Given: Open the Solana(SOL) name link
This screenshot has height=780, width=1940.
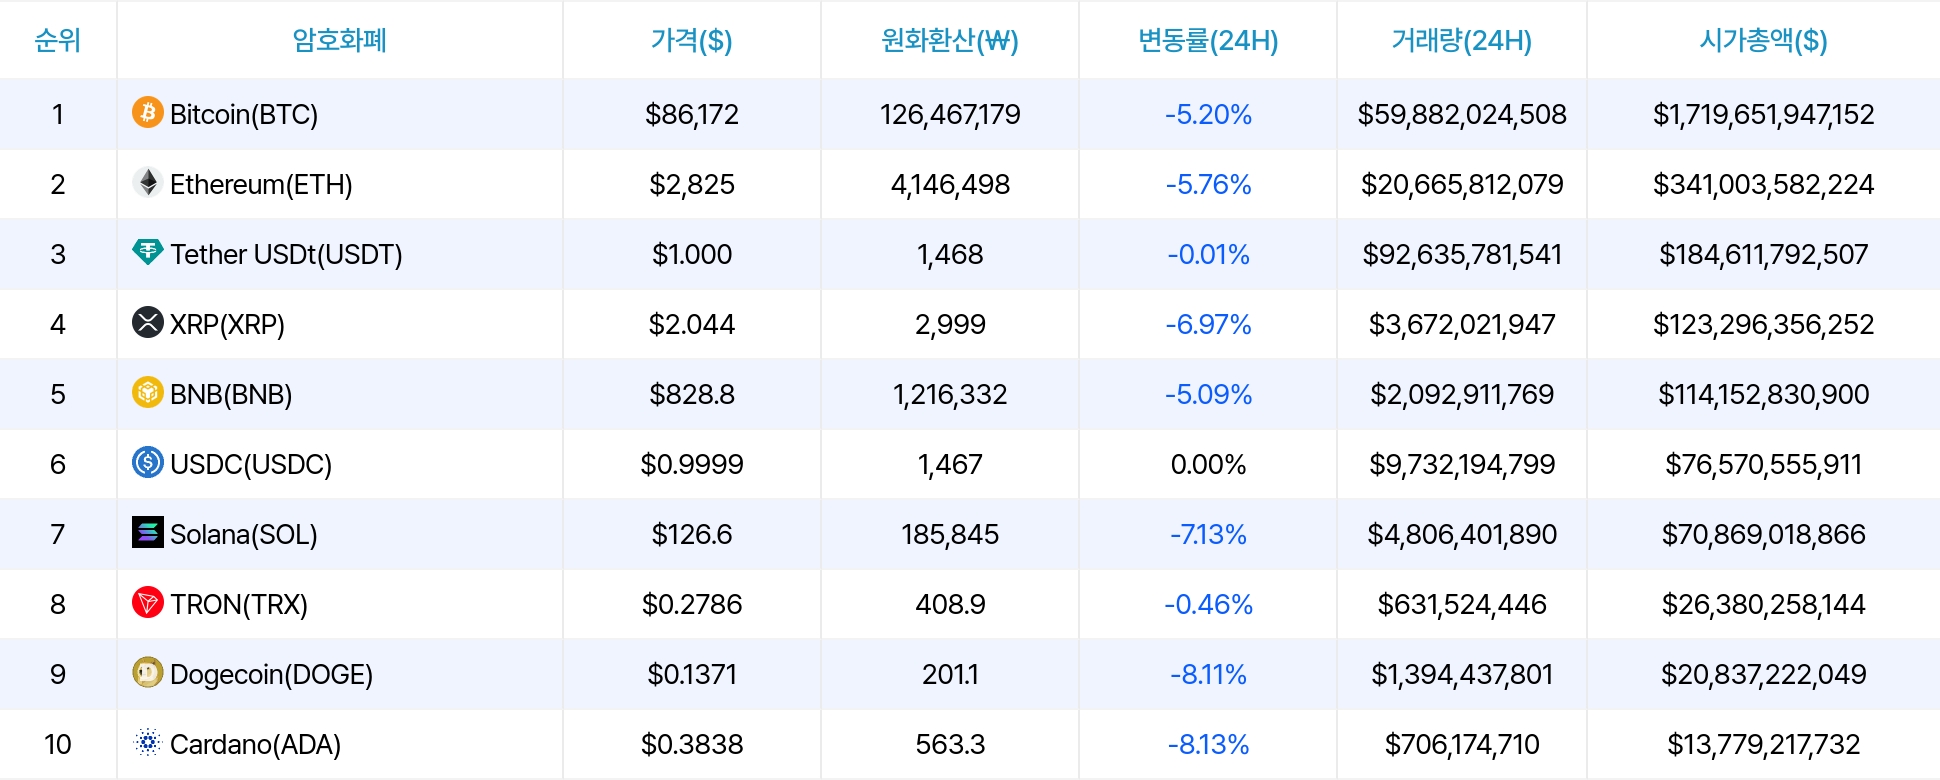Looking at the screenshot, I should 244,534.
